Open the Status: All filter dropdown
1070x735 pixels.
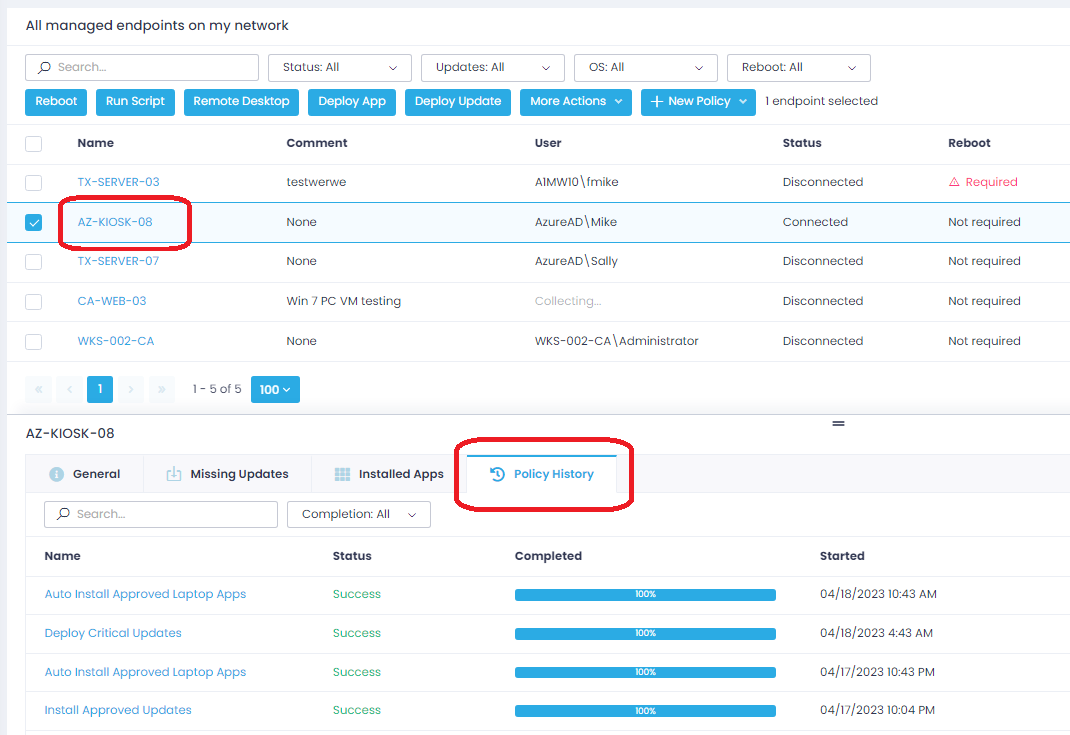(x=340, y=68)
